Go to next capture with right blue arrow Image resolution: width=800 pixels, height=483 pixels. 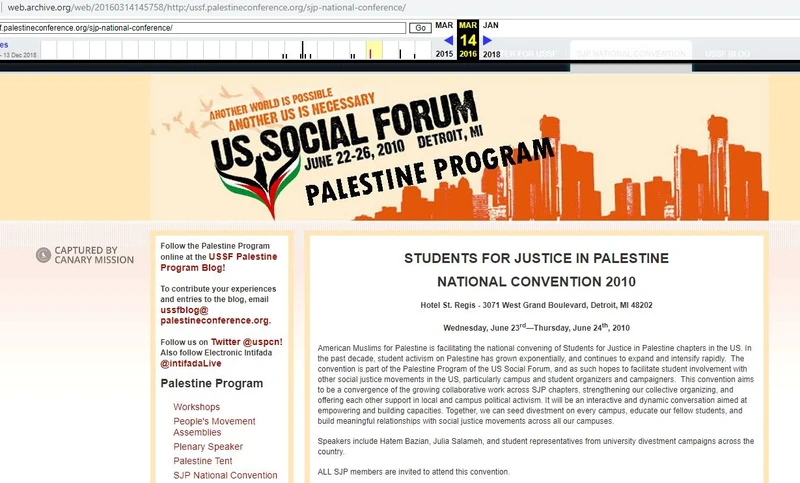click(x=487, y=40)
